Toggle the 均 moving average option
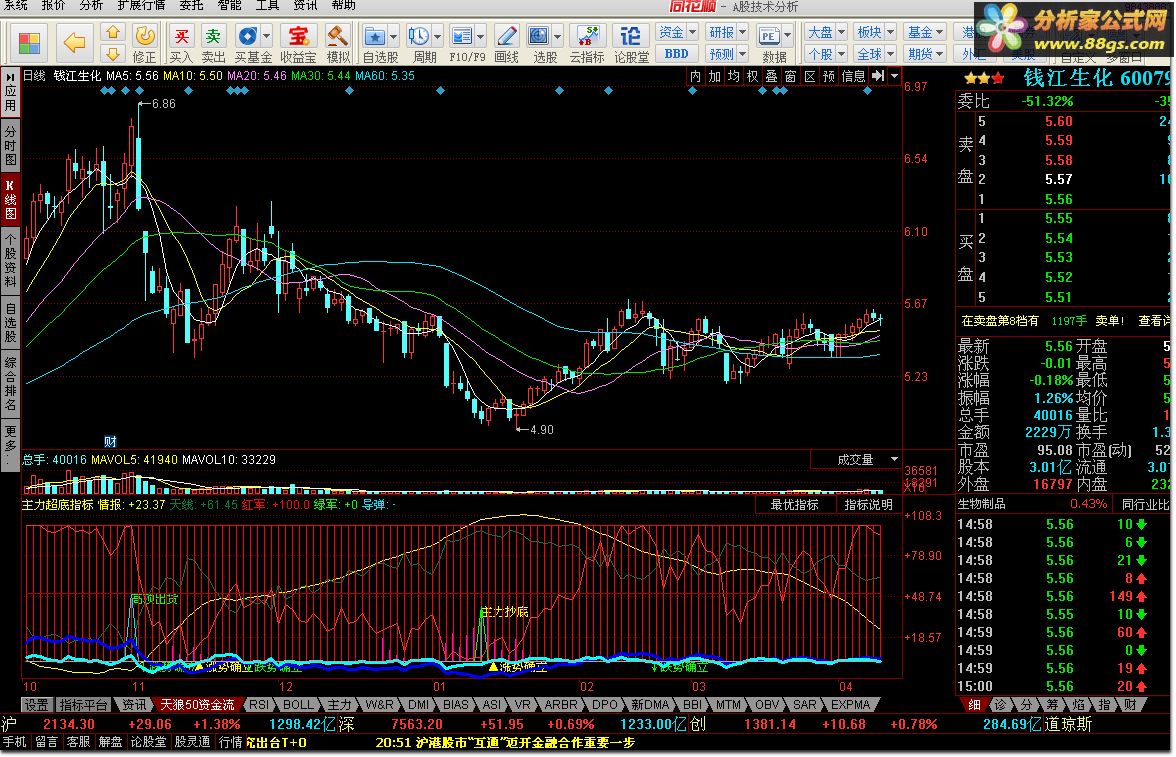The image size is (1176, 757). click(x=733, y=76)
